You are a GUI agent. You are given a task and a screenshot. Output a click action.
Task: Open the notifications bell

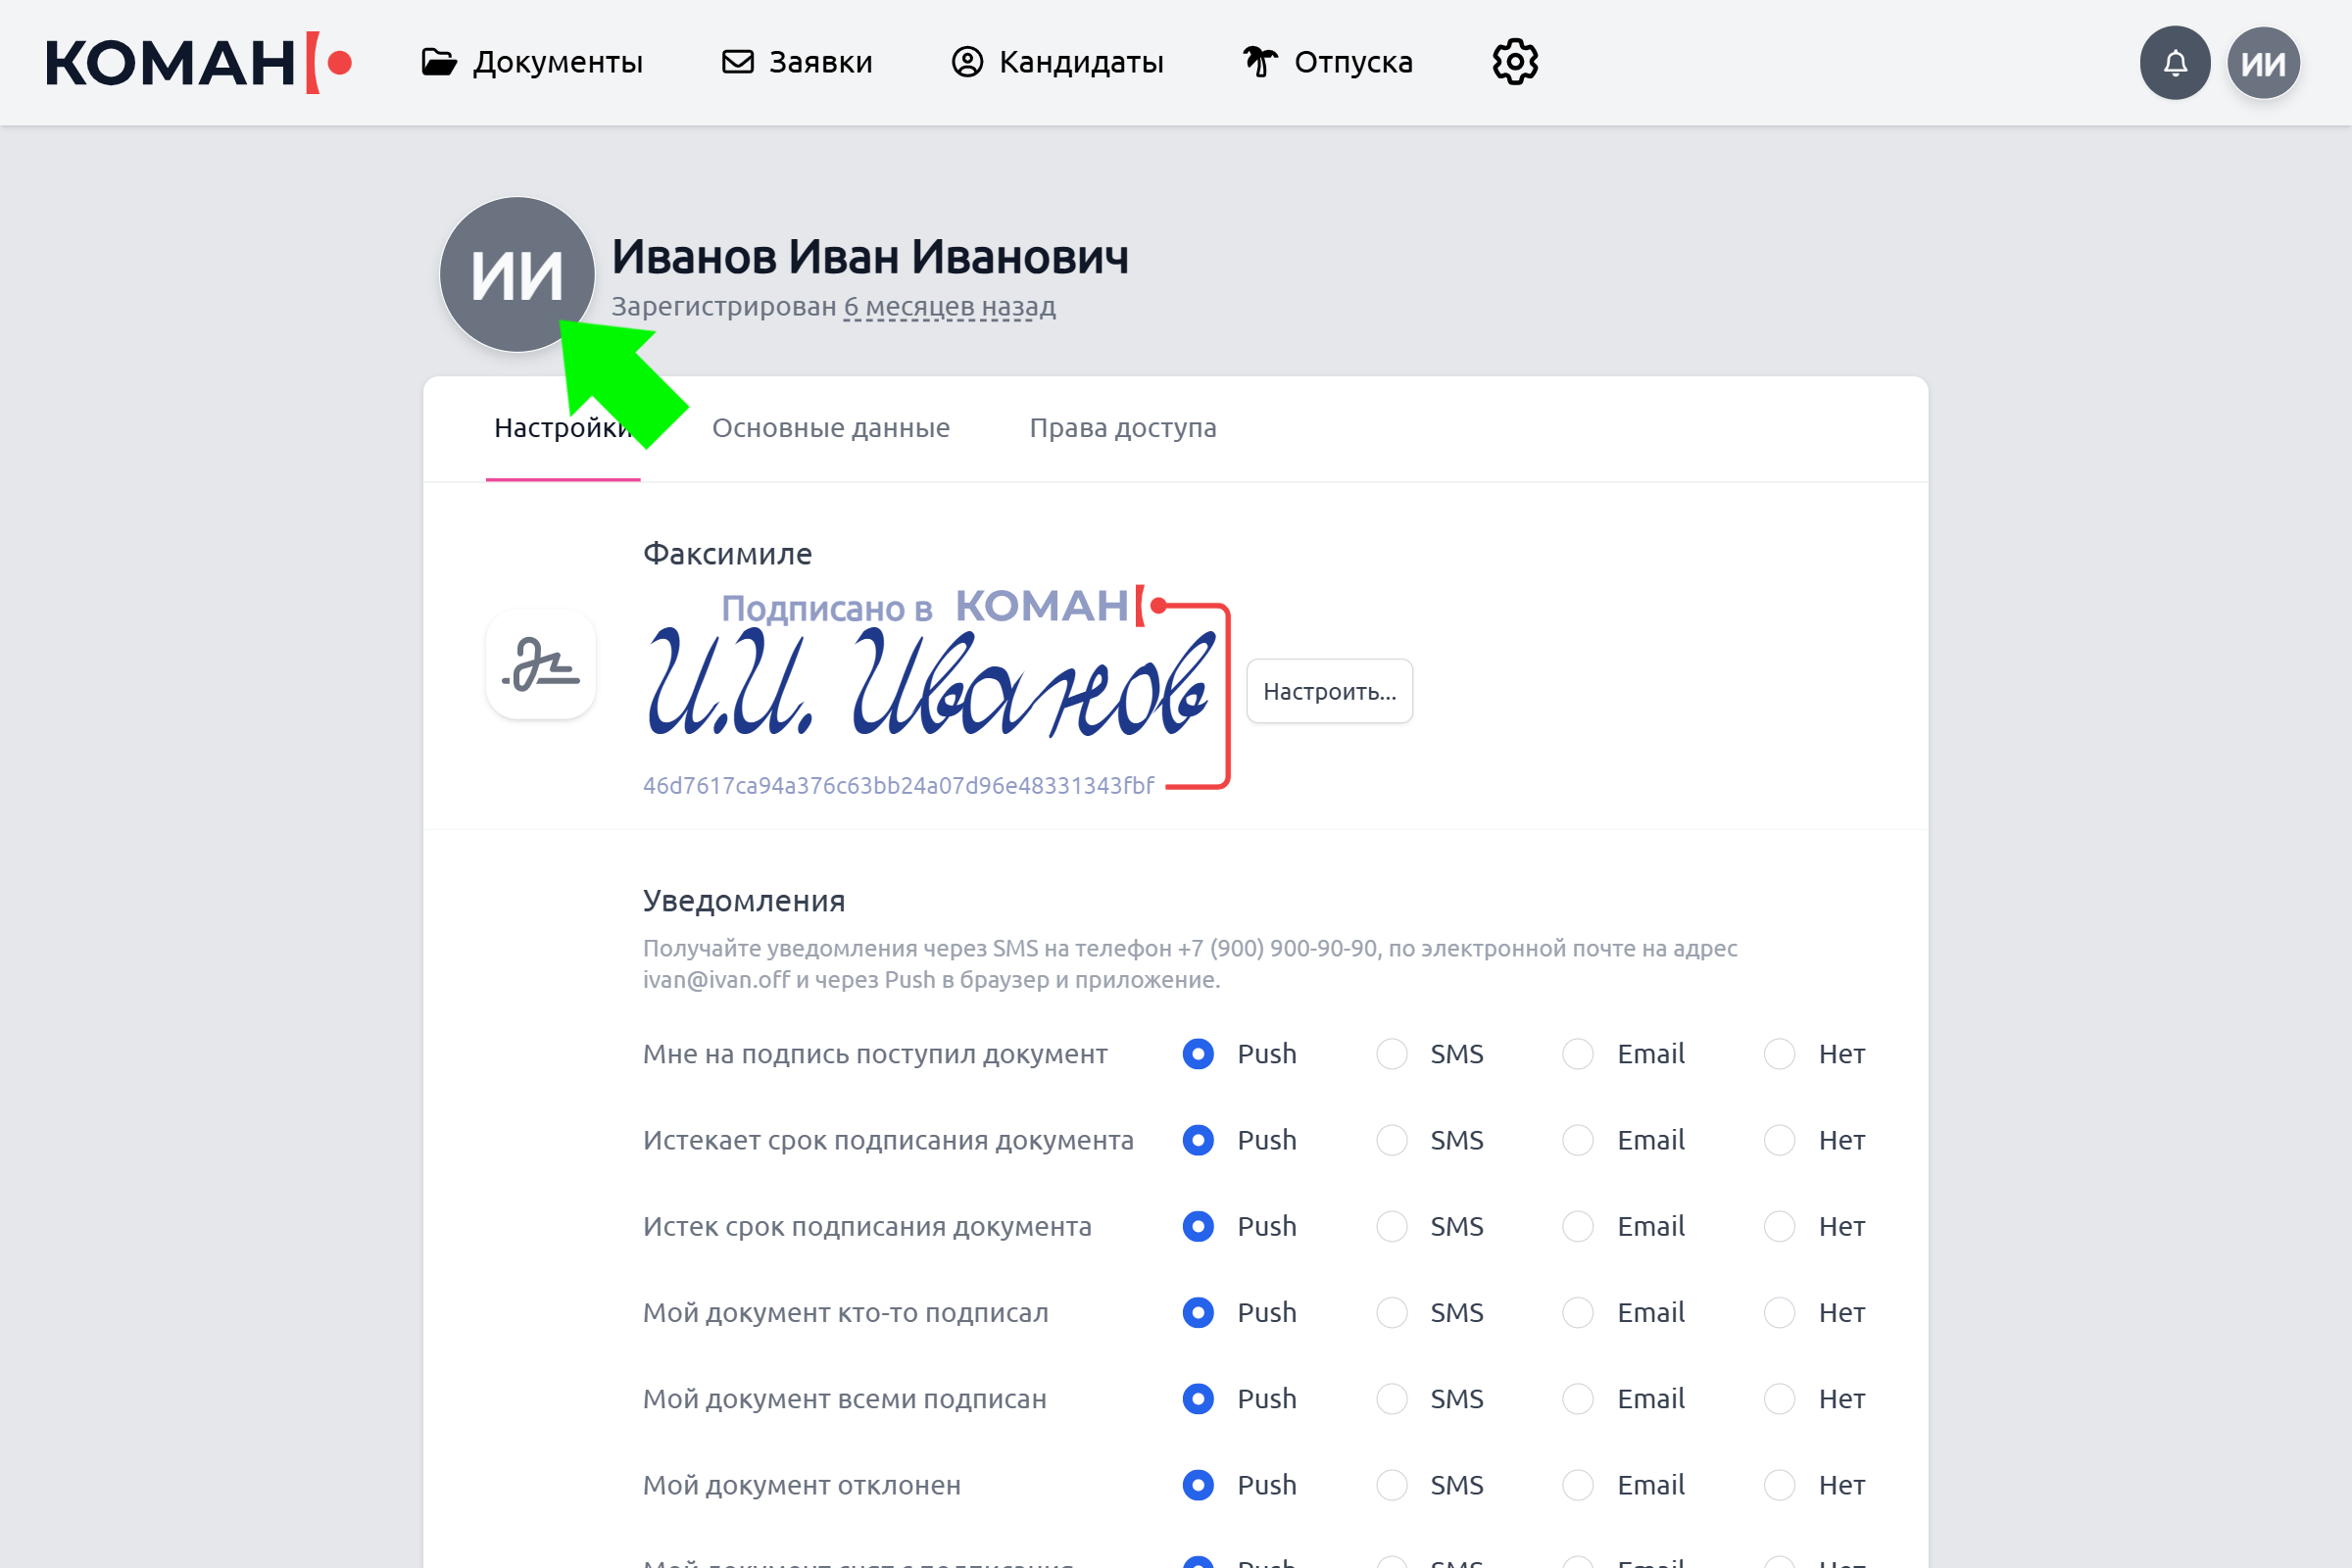point(2174,63)
